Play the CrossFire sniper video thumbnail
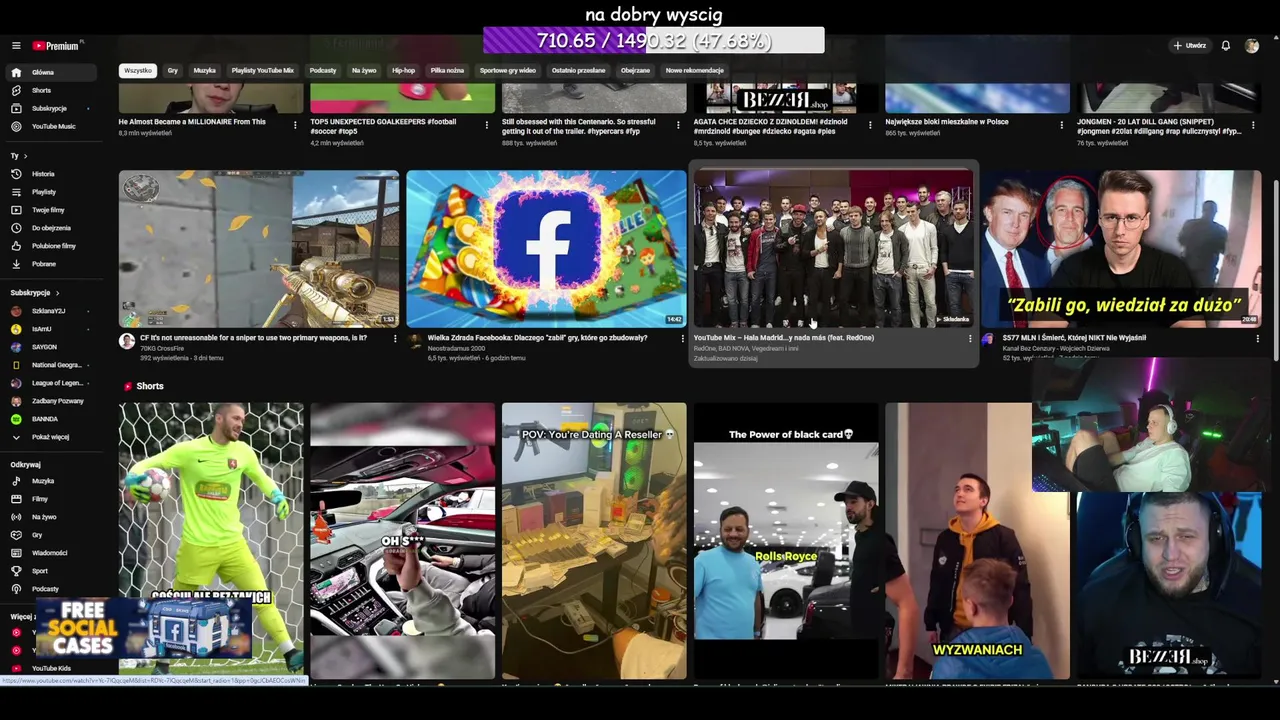Image resolution: width=1280 pixels, height=720 pixels. click(259, 249)
